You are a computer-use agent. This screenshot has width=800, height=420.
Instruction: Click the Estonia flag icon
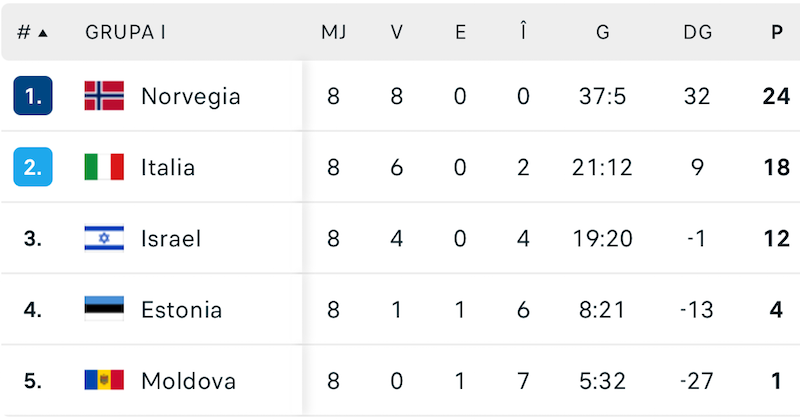pyautogui.click(x=104, y=309)
